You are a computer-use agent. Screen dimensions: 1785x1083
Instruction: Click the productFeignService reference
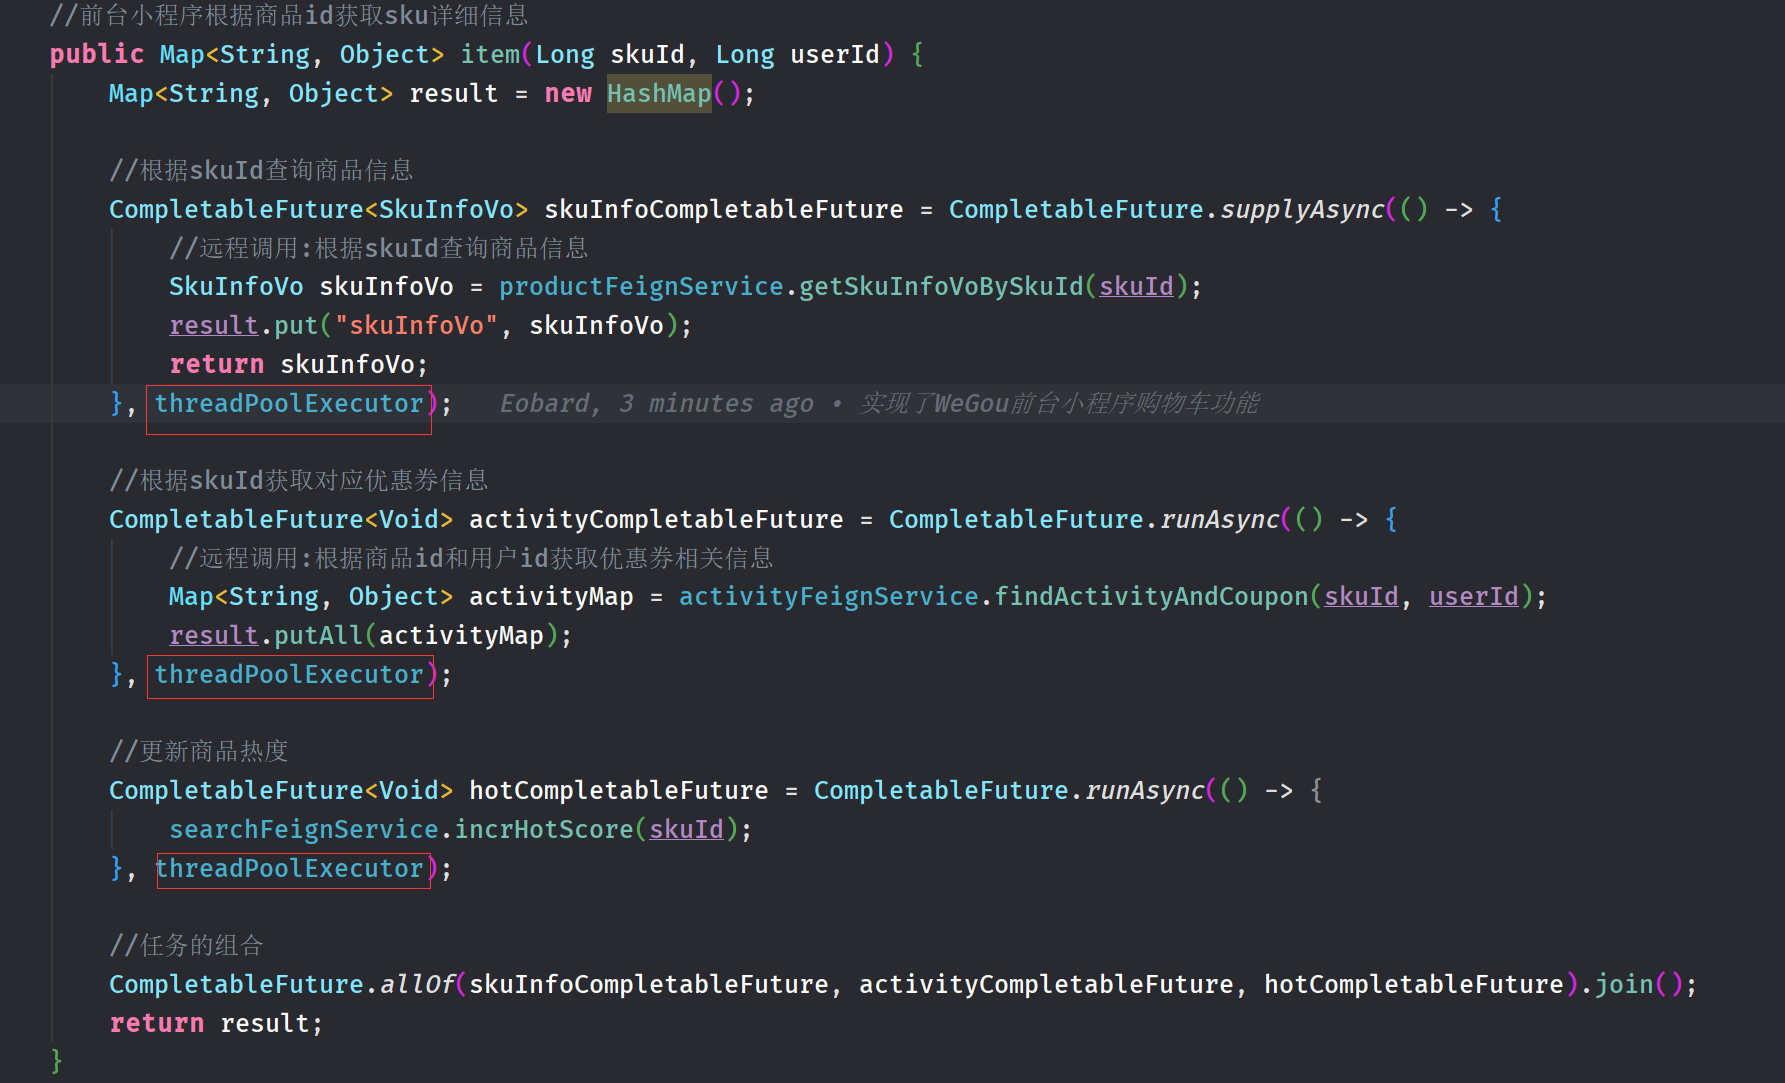(x=641, y=287)
